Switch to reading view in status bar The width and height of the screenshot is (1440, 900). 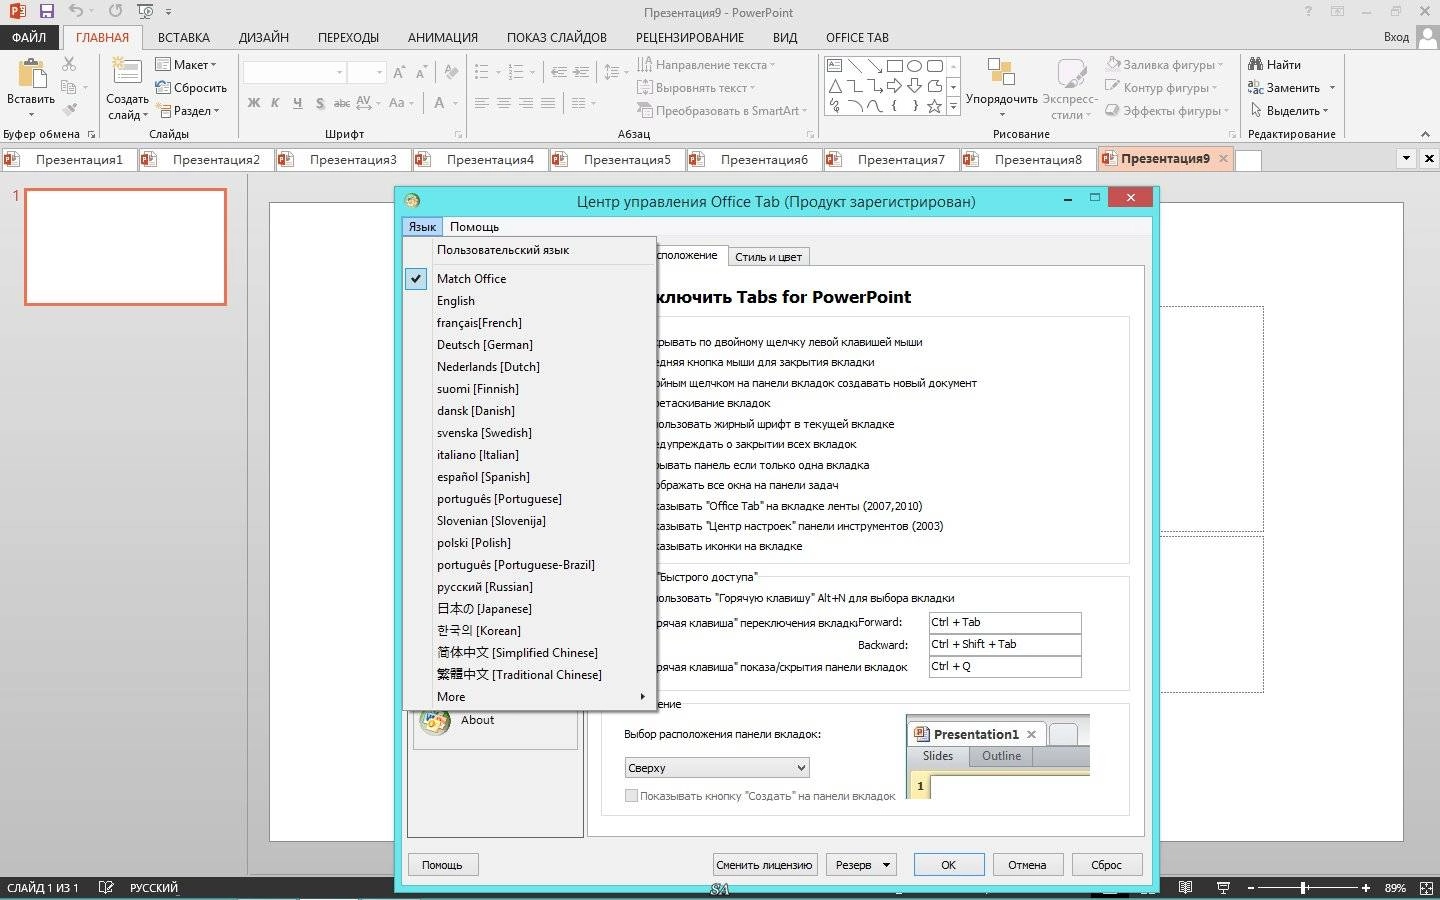(1185, 888)
